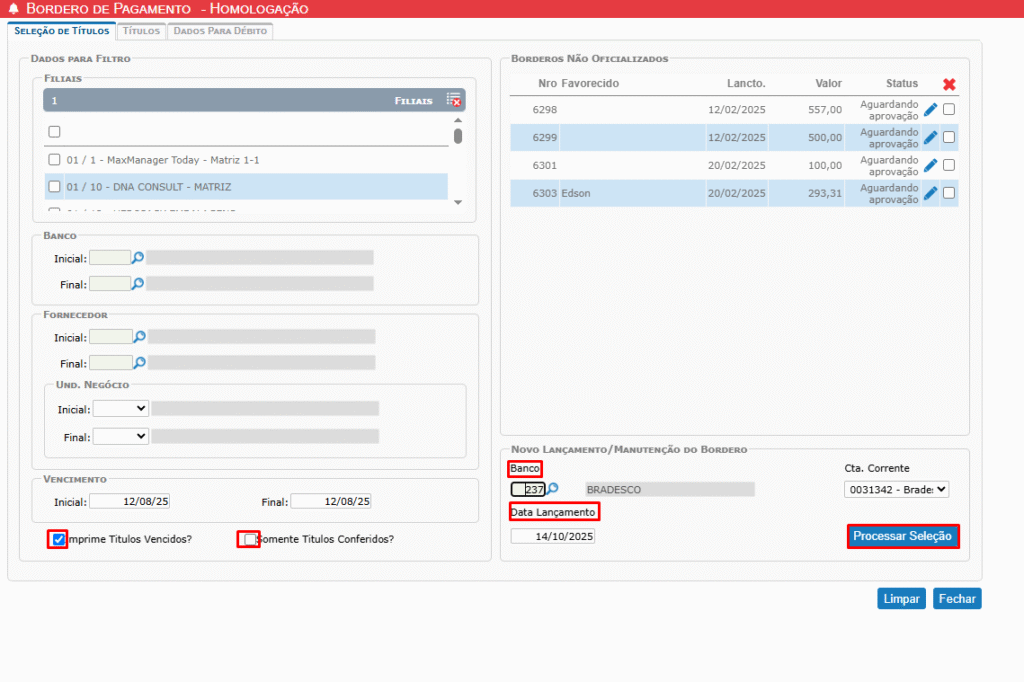The height and width of the screenshot is (682, 1024).
Task: Enable Somente Titulos Conferidos checkbox
Action: tap(249, 539)
